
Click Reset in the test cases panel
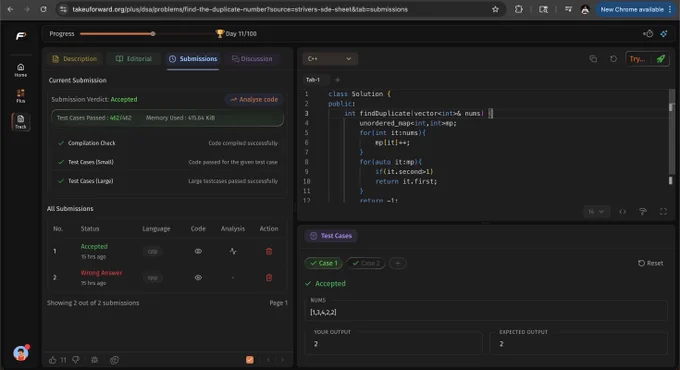pos(651,263)
